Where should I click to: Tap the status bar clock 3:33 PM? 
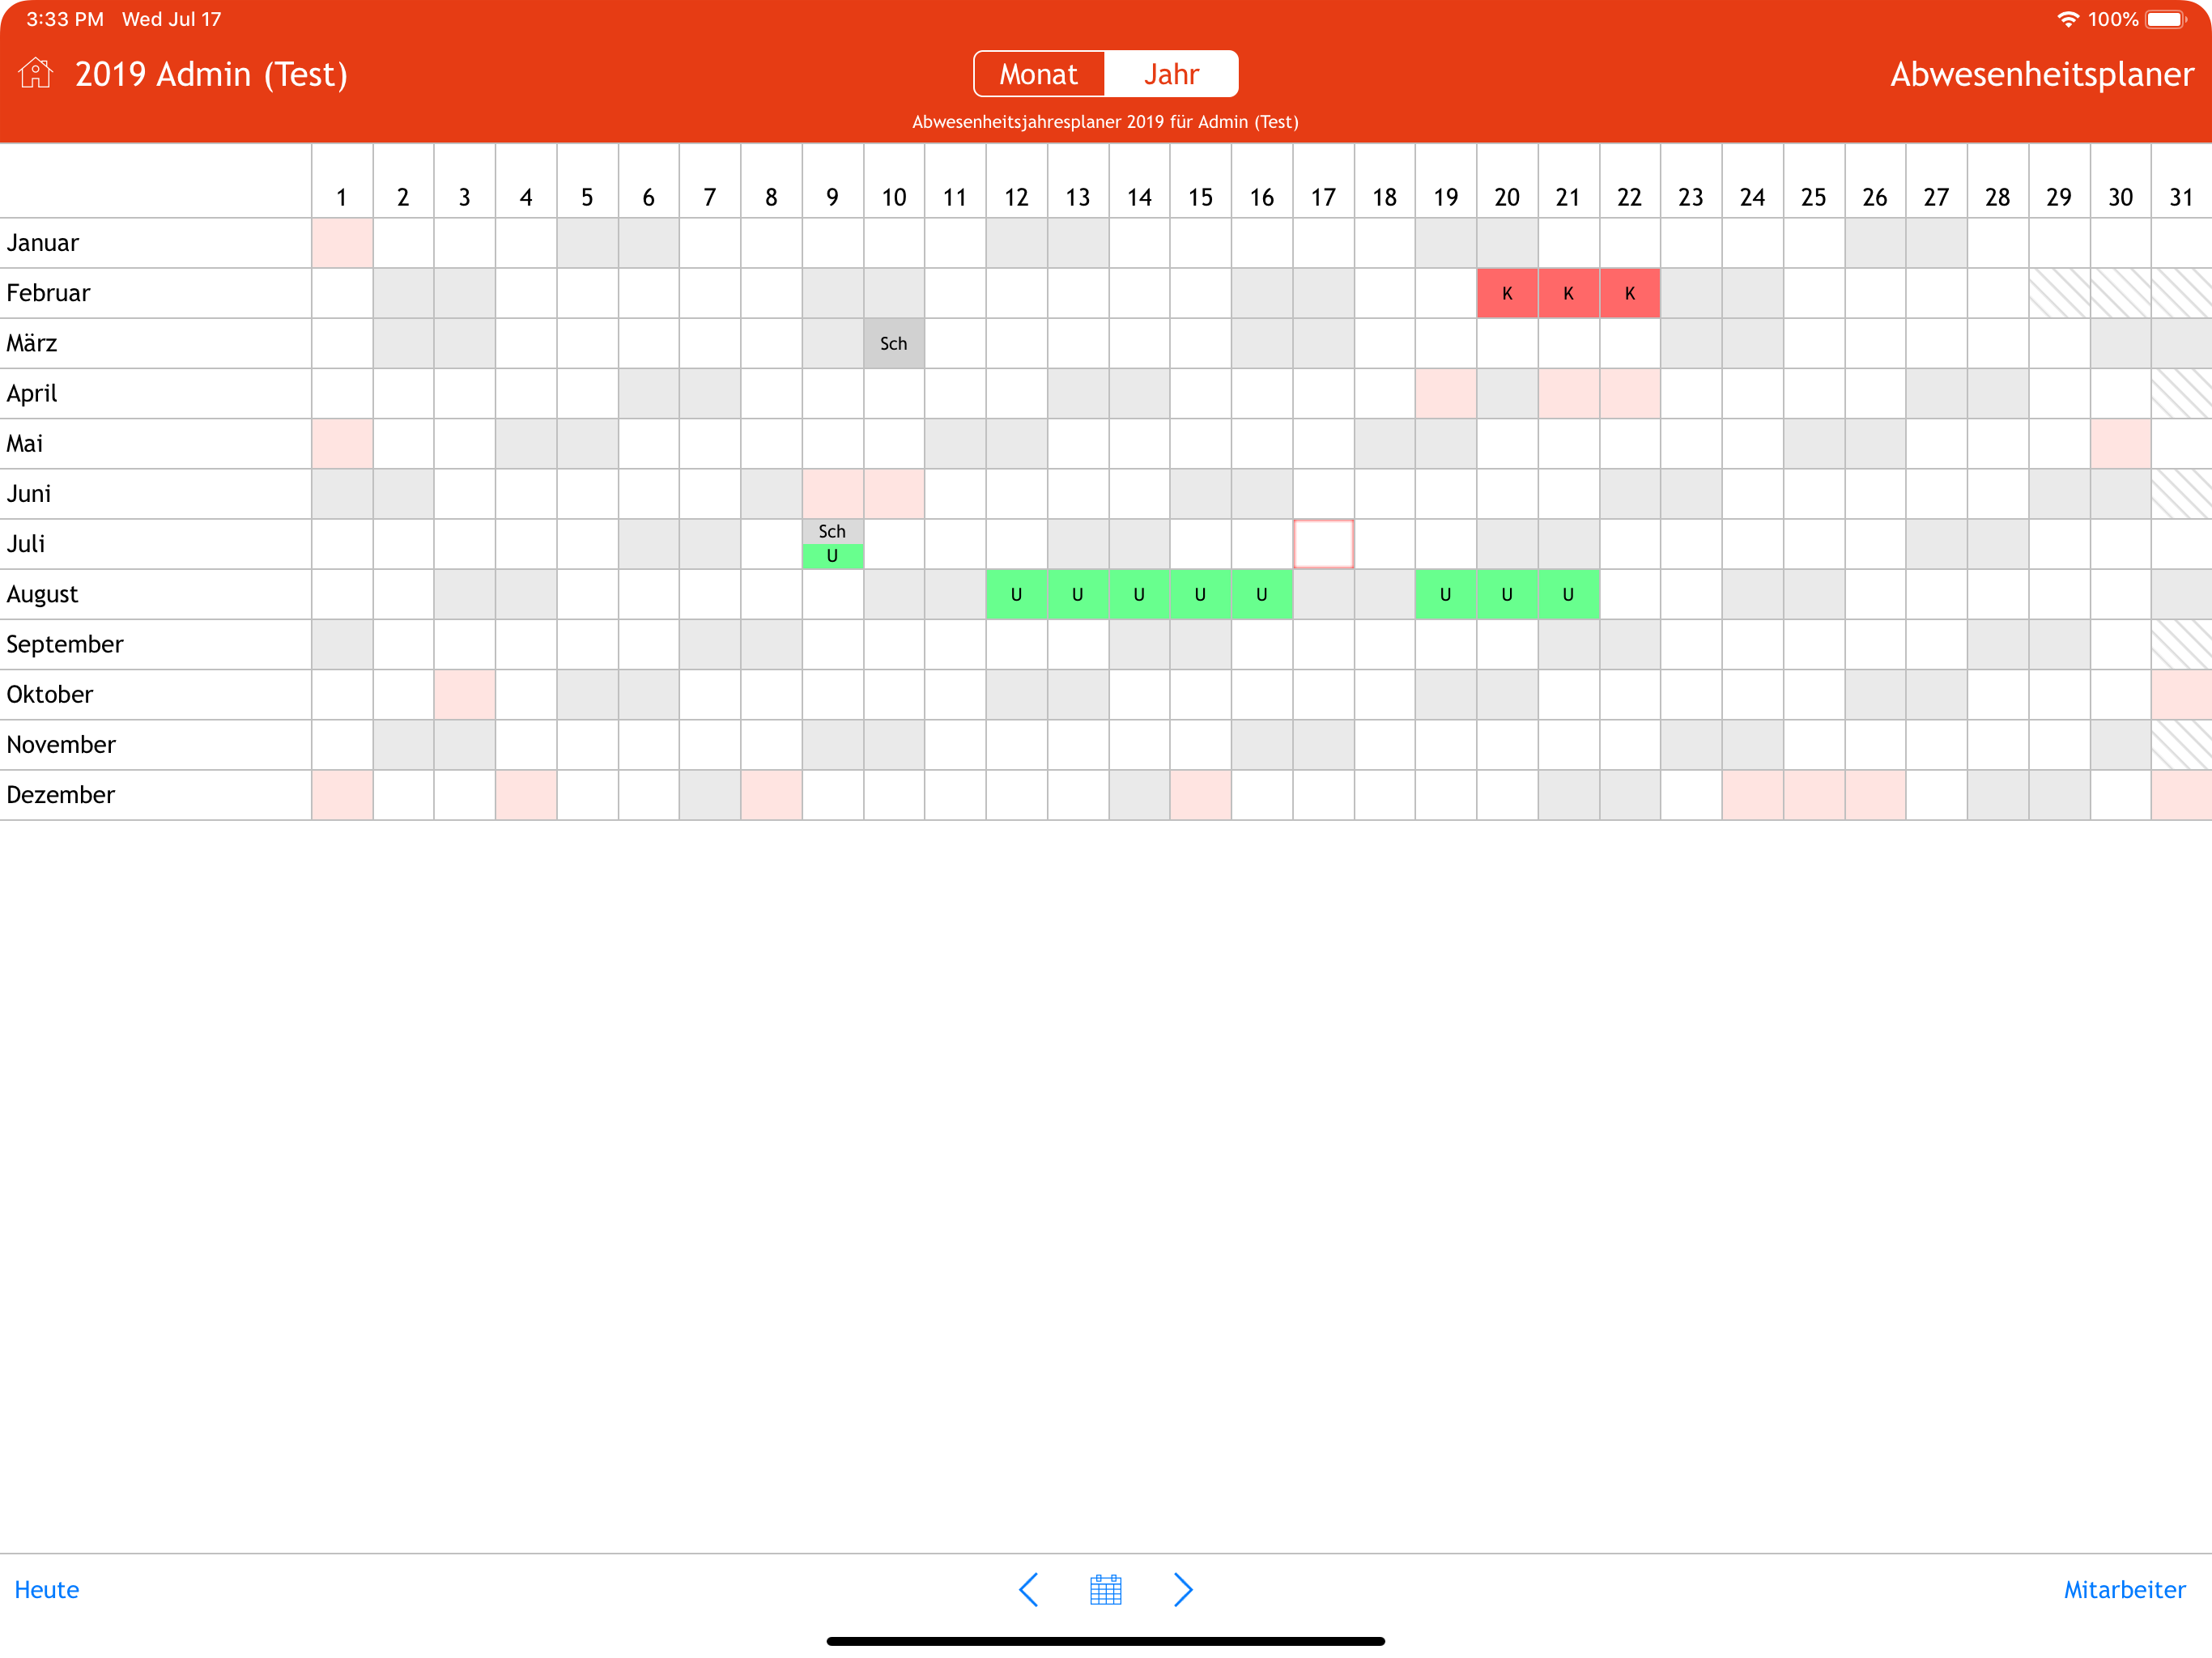coord(65,19)
